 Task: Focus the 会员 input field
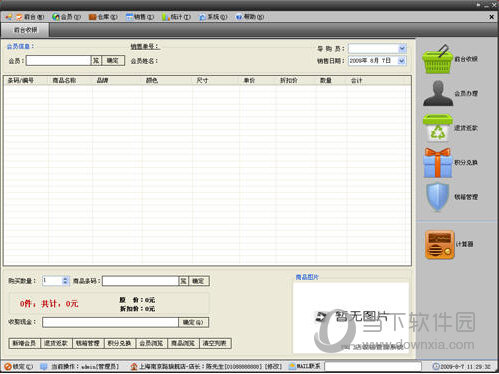tap(59, 61)
